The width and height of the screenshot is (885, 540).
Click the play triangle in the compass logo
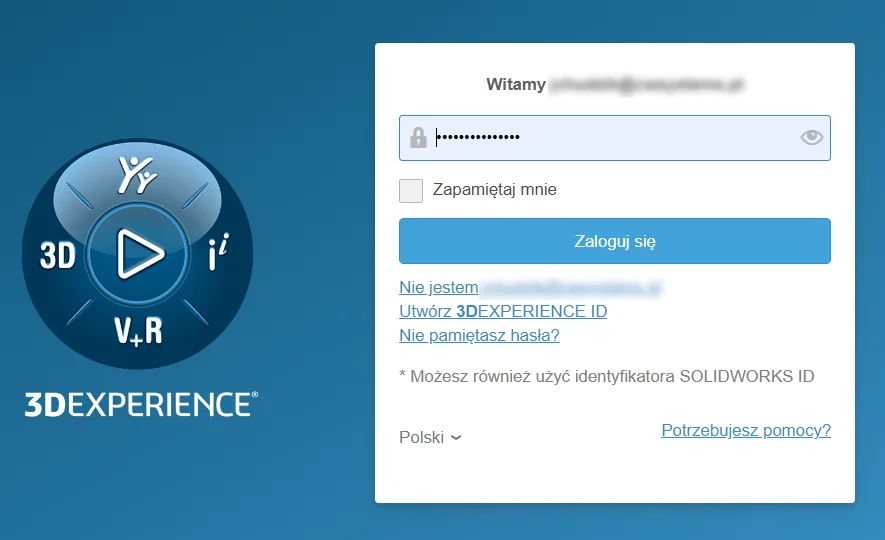pos(139,254)
